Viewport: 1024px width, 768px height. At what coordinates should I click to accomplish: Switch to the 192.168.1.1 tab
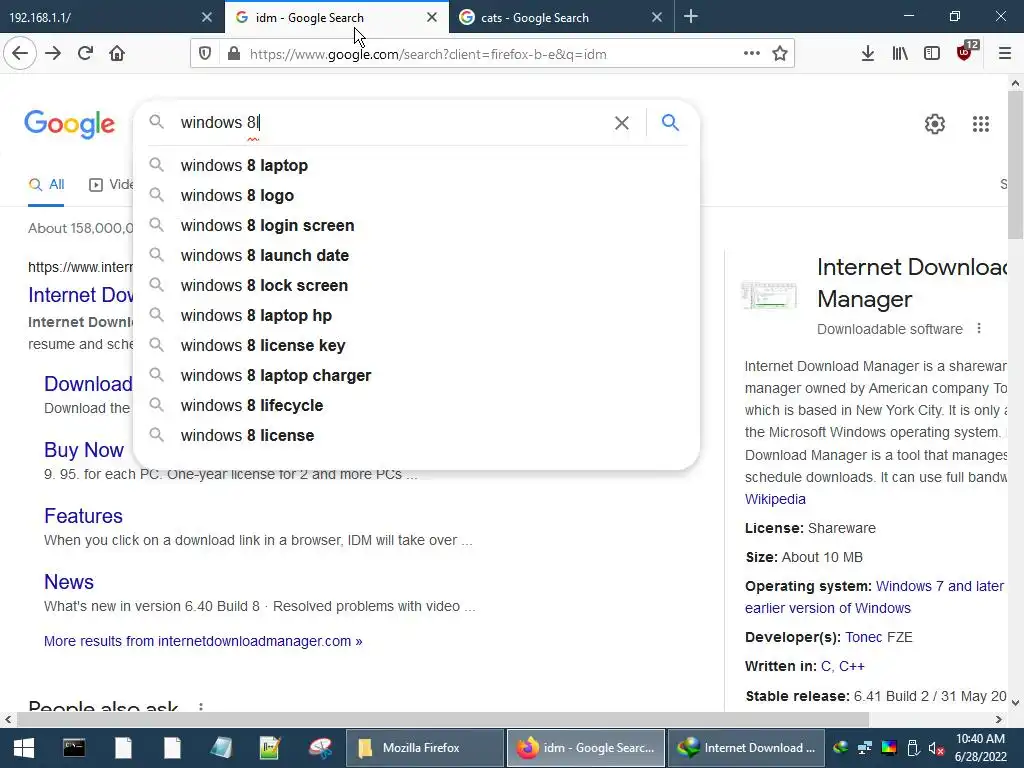click(111, 17)
